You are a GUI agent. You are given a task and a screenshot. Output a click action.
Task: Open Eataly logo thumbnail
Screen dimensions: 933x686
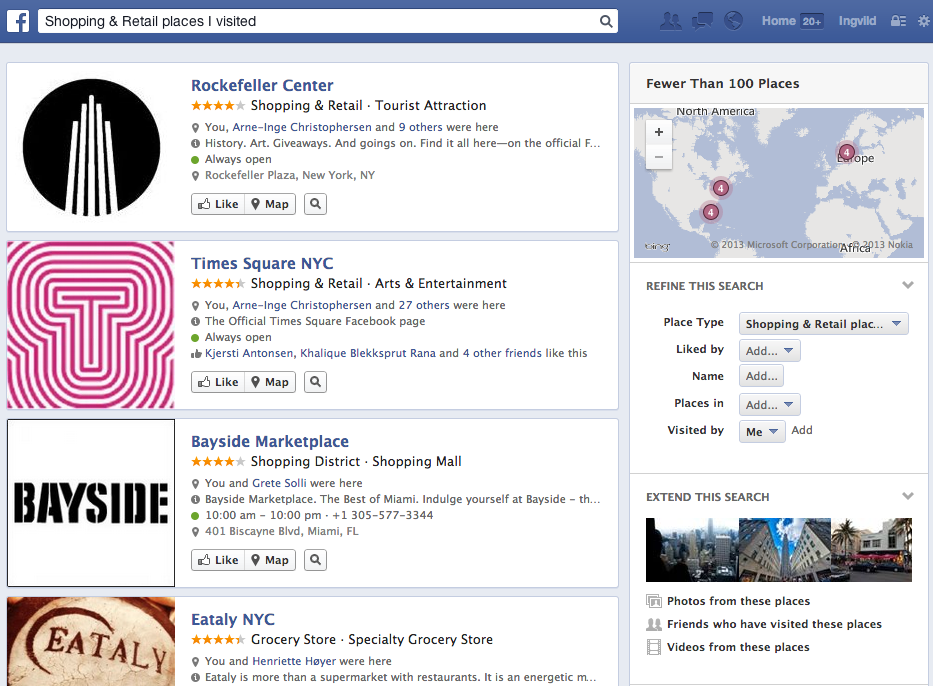click(x=91, y=641)
